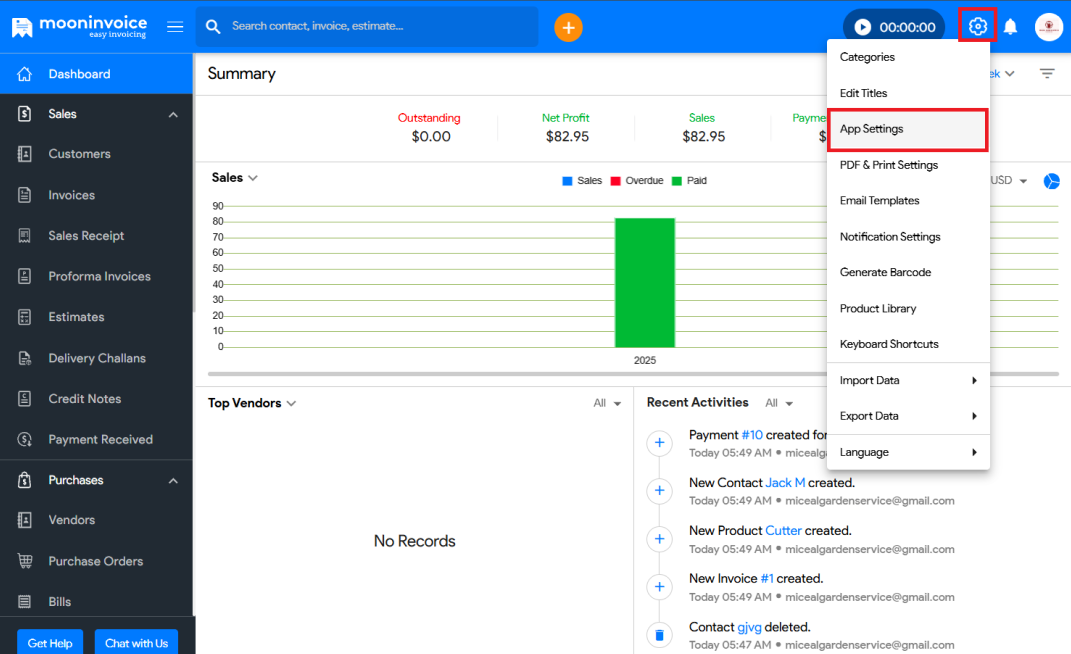Expand the Language submenu
This screenshot has width=1071, height=654.
pos(908,452)
